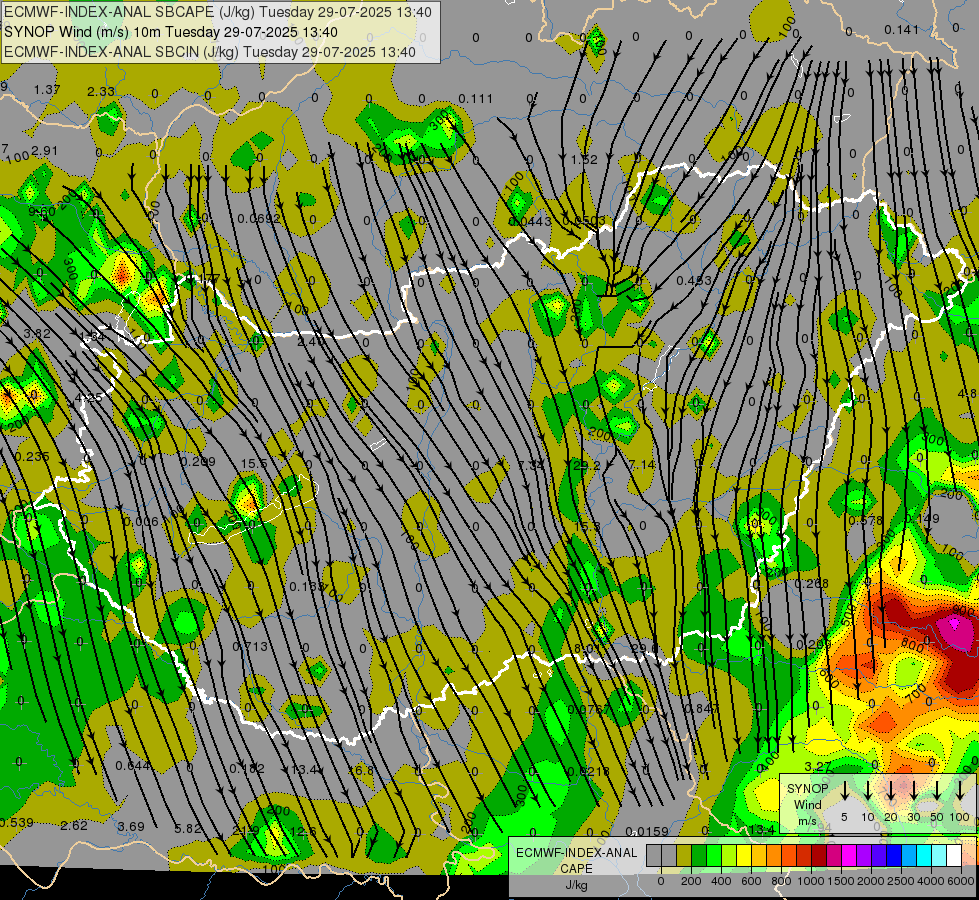Pick the dark red swatch in CAPE colorbar
Image resolution: width=979 pixels, height=900 pixels.
[819, 856]
